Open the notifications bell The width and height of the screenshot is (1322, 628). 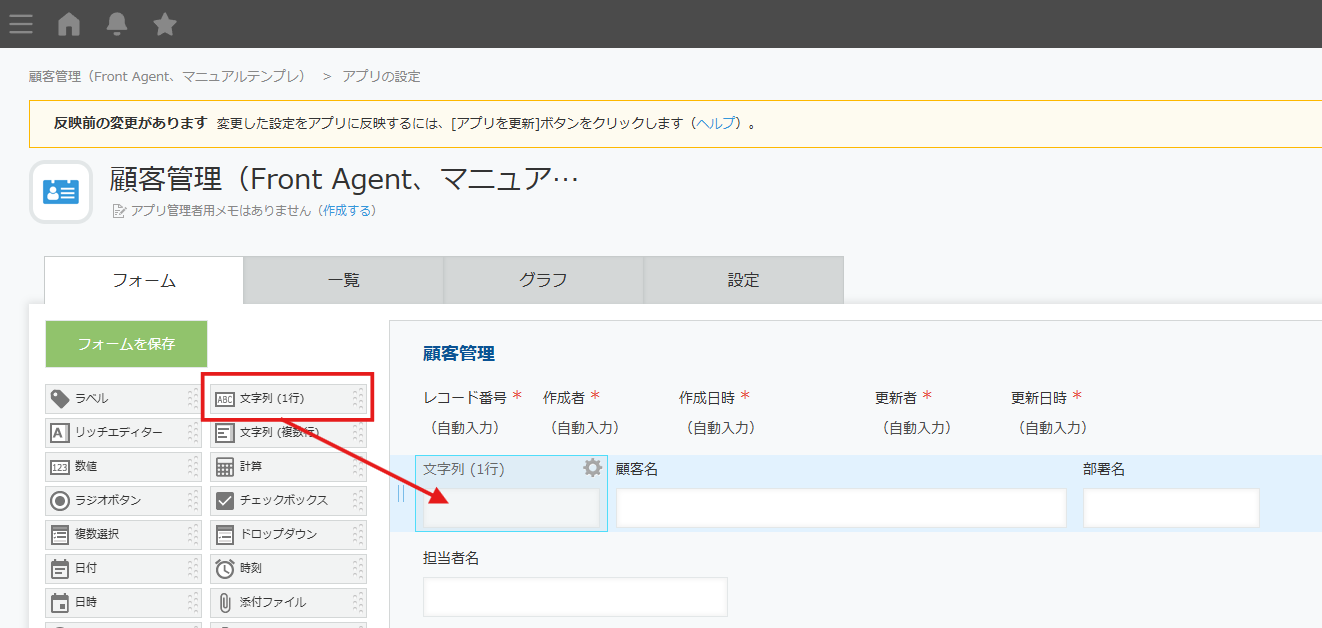[117, 24]
